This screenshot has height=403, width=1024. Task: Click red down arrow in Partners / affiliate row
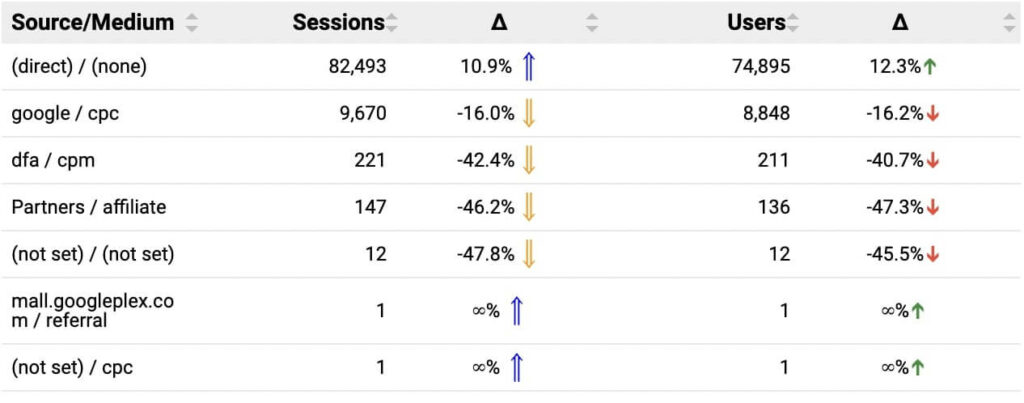coord(933,207)
